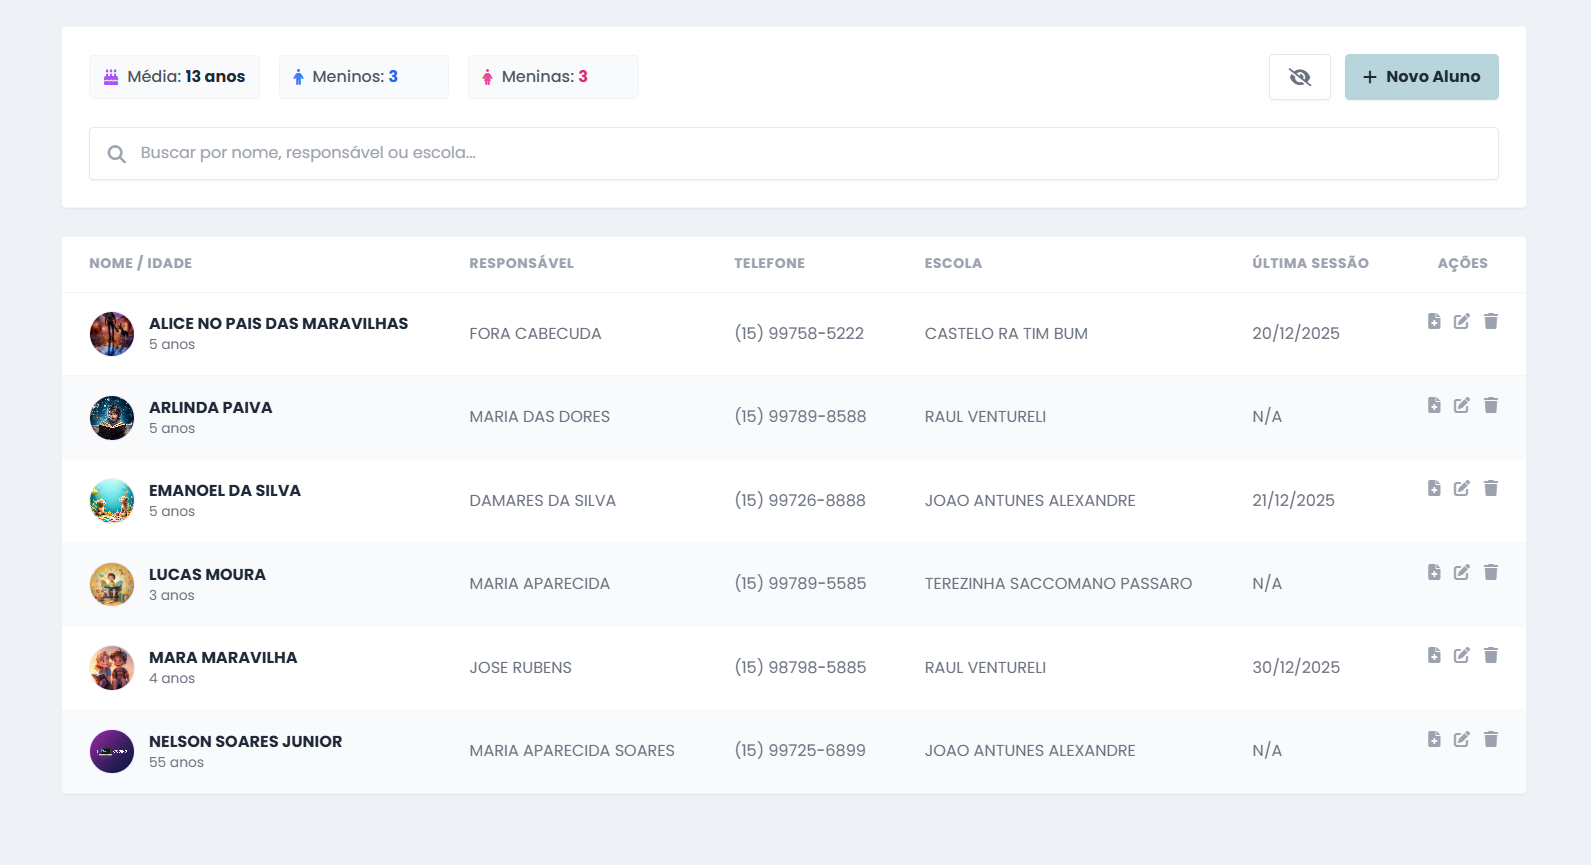Click the Última Sessão column header
Image resolution: width=1591 pixels, height=865 pixels.
point(1310,263)
